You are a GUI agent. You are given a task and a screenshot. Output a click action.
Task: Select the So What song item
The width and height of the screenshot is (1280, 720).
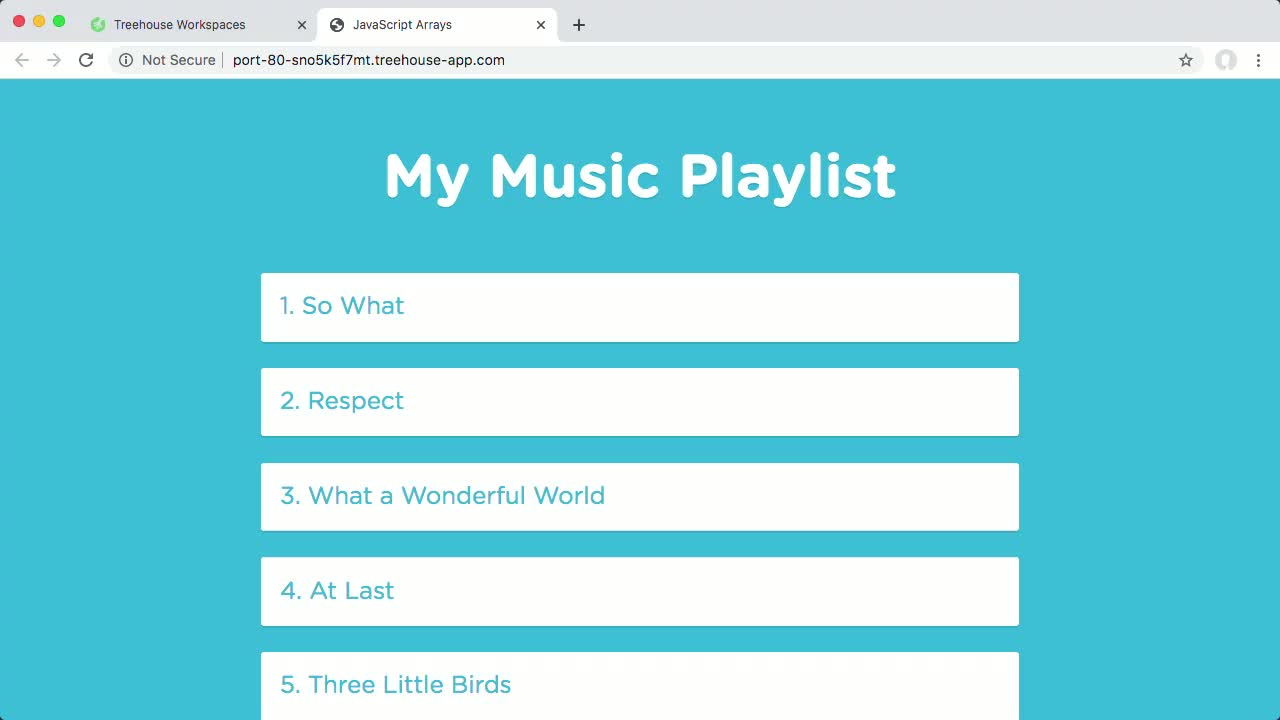pyautogui.click(x=640, y=307)
